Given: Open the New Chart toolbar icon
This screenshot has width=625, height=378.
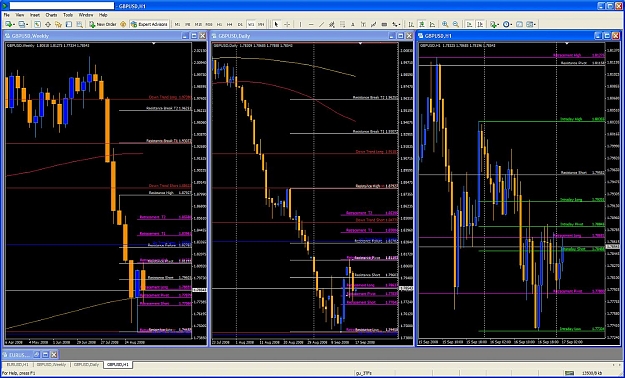Looking at the screenshot, I should coord(10,24).
